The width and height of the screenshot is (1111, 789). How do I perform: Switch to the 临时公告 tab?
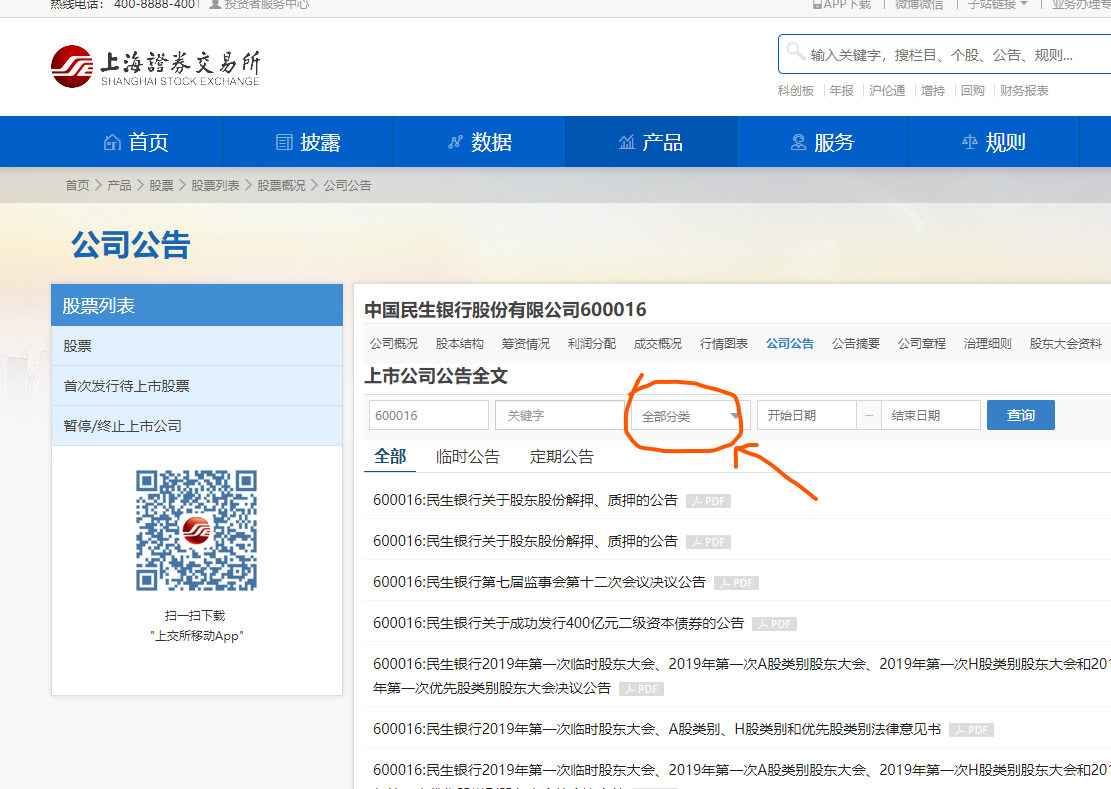click(468, 457)
